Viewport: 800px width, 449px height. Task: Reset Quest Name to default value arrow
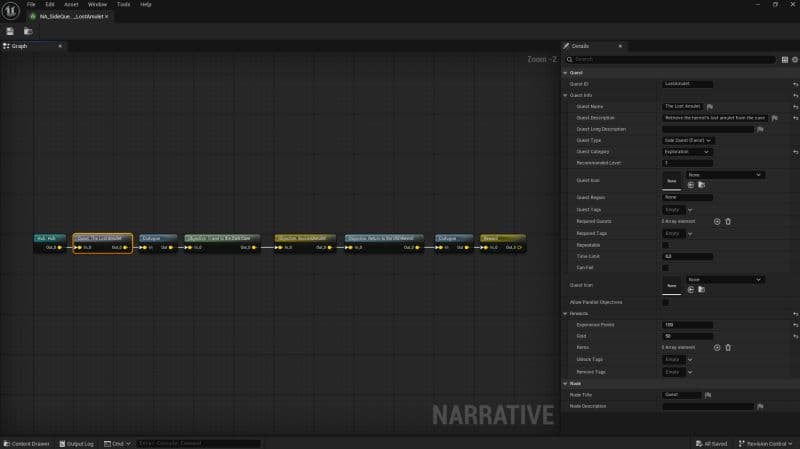click(795, 107)
